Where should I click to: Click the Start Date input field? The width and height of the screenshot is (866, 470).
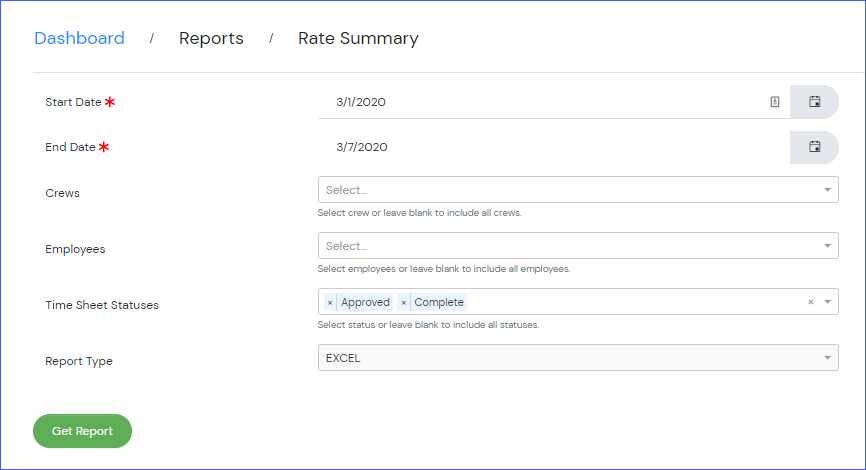[554, 102]
